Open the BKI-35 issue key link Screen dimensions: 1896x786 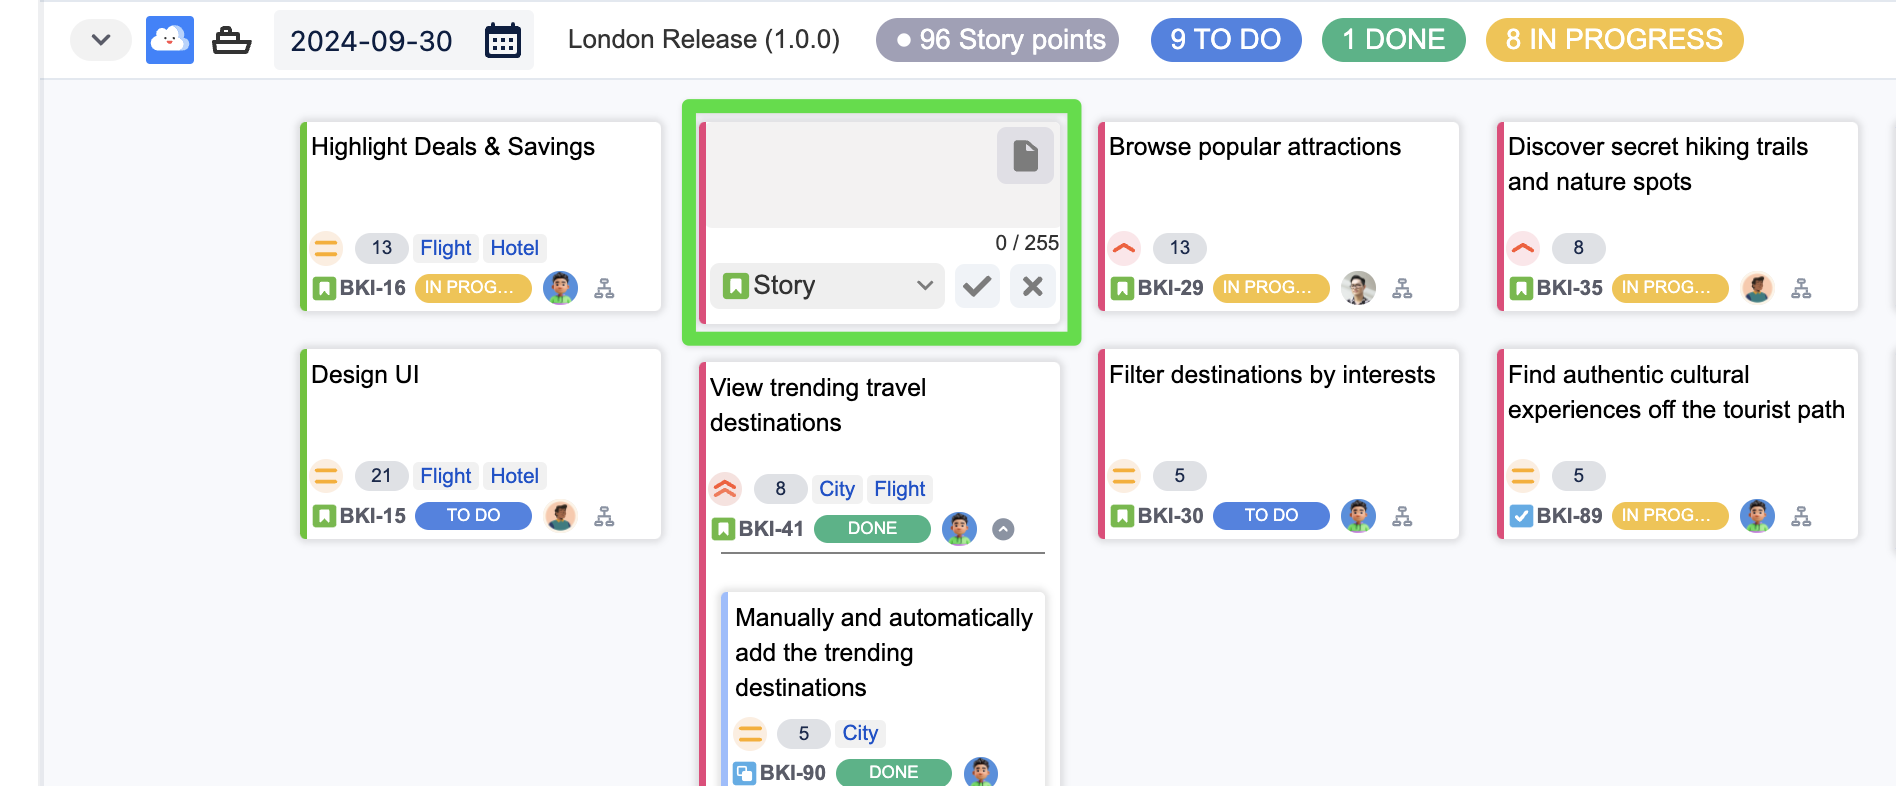point(1568,288)
